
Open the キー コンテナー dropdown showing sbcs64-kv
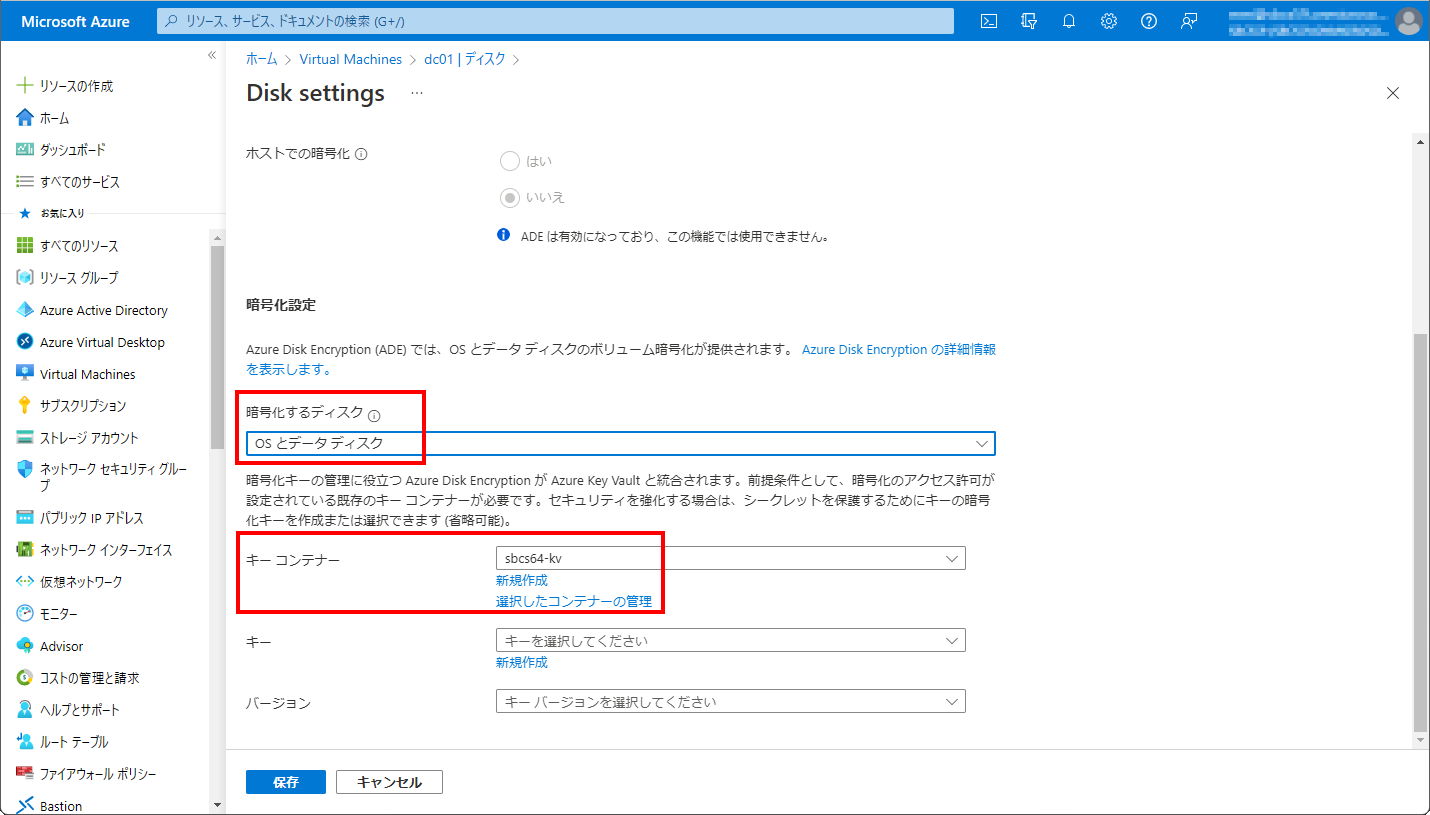pos(731,558)
